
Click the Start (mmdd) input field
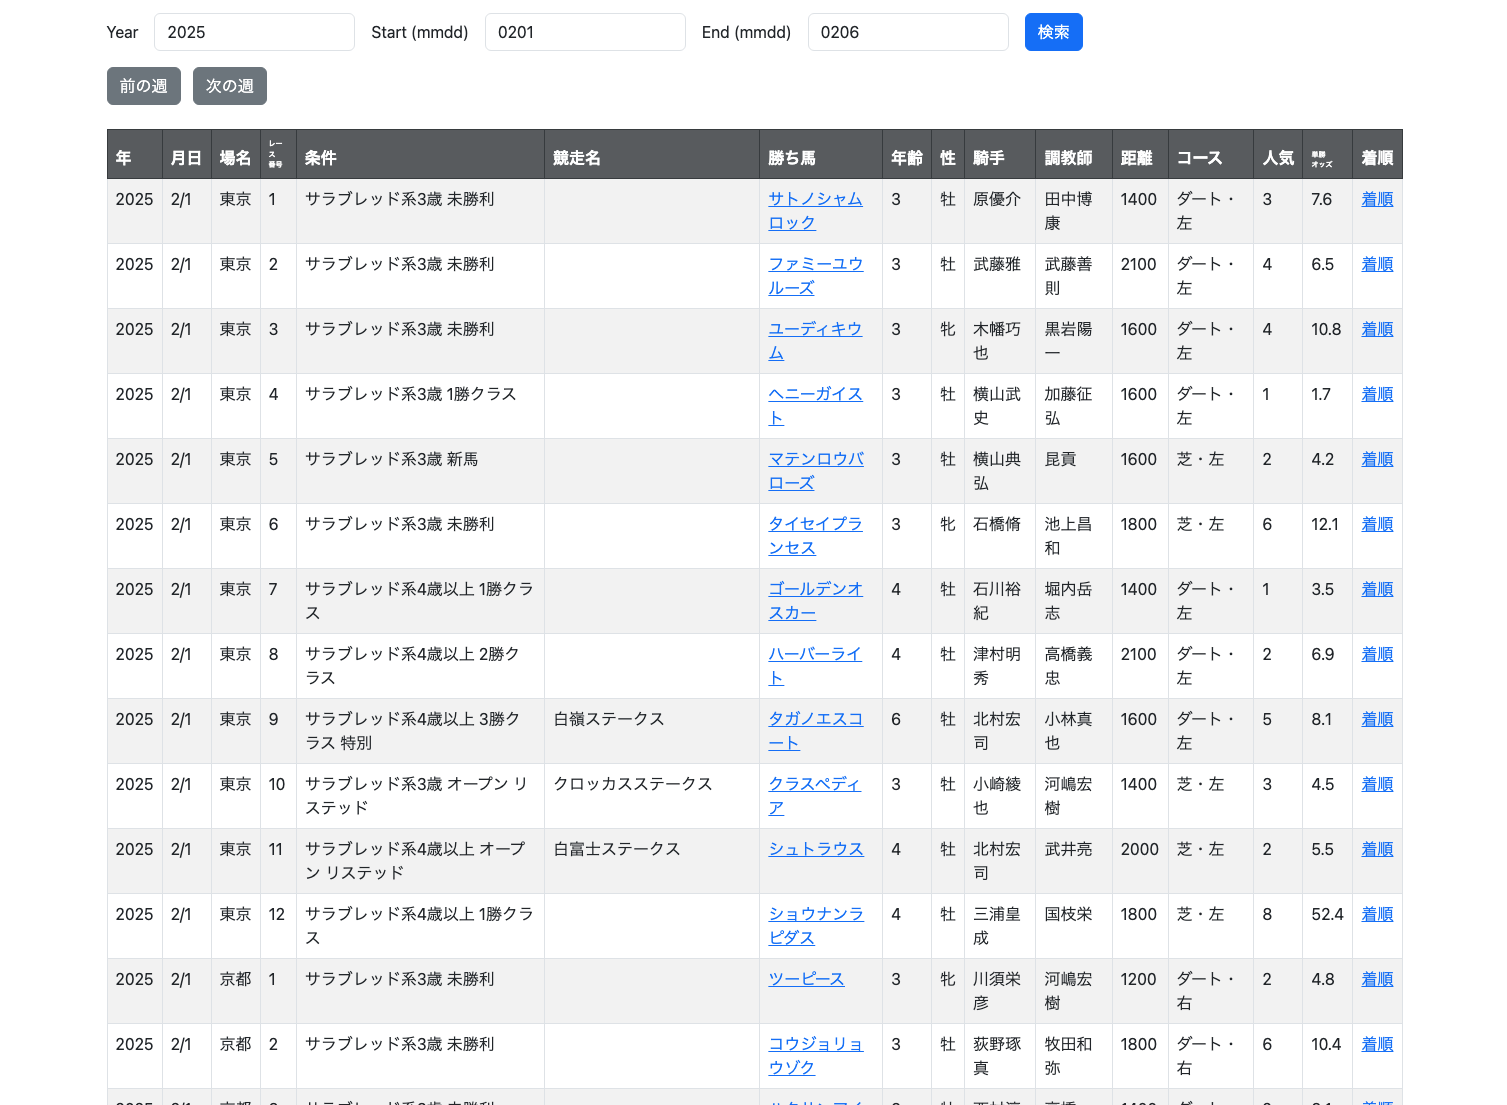(x=585, y=31)
